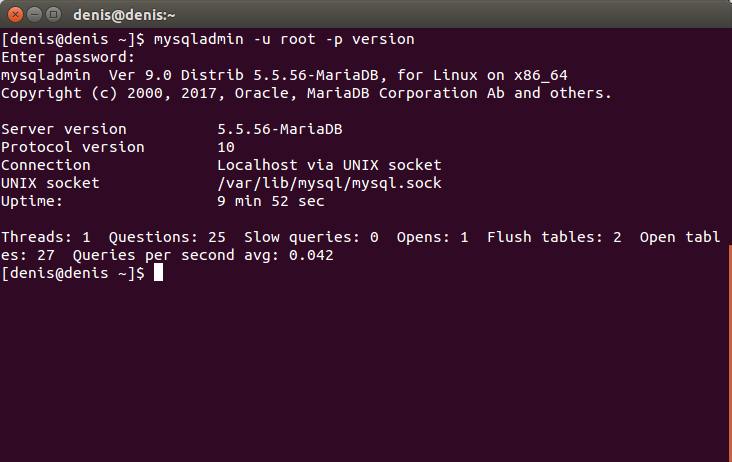Viewport: 732px width, 462px height.
Task: Click the final [denis@denis ~]$ prompt
Action: point(73,273)
